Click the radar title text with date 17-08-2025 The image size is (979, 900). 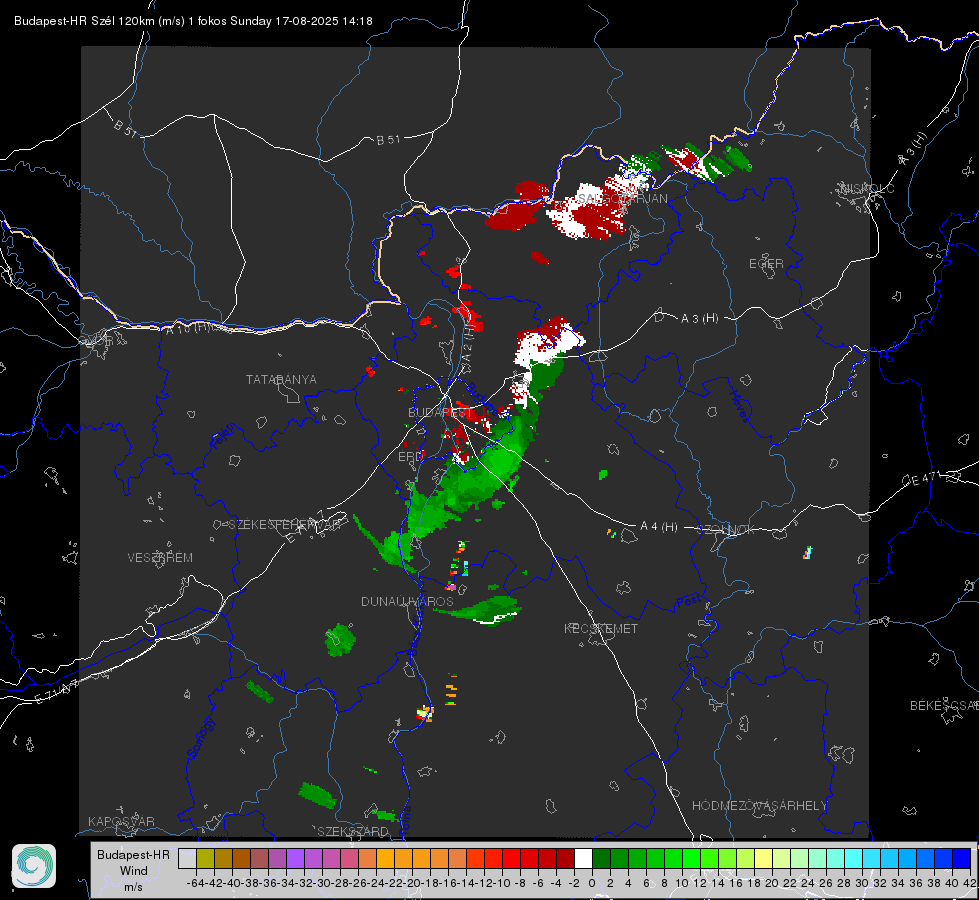coord(193,21)
